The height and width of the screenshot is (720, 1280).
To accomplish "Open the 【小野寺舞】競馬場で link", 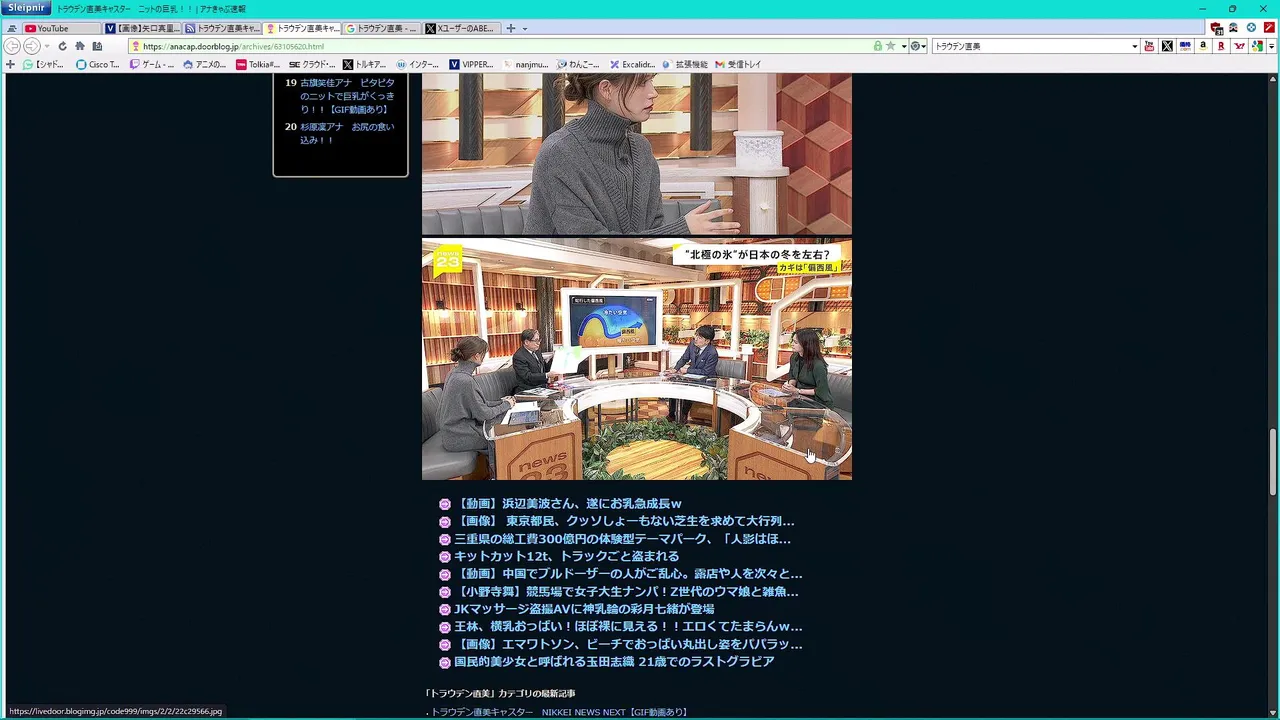I will [x=626, y=592].
